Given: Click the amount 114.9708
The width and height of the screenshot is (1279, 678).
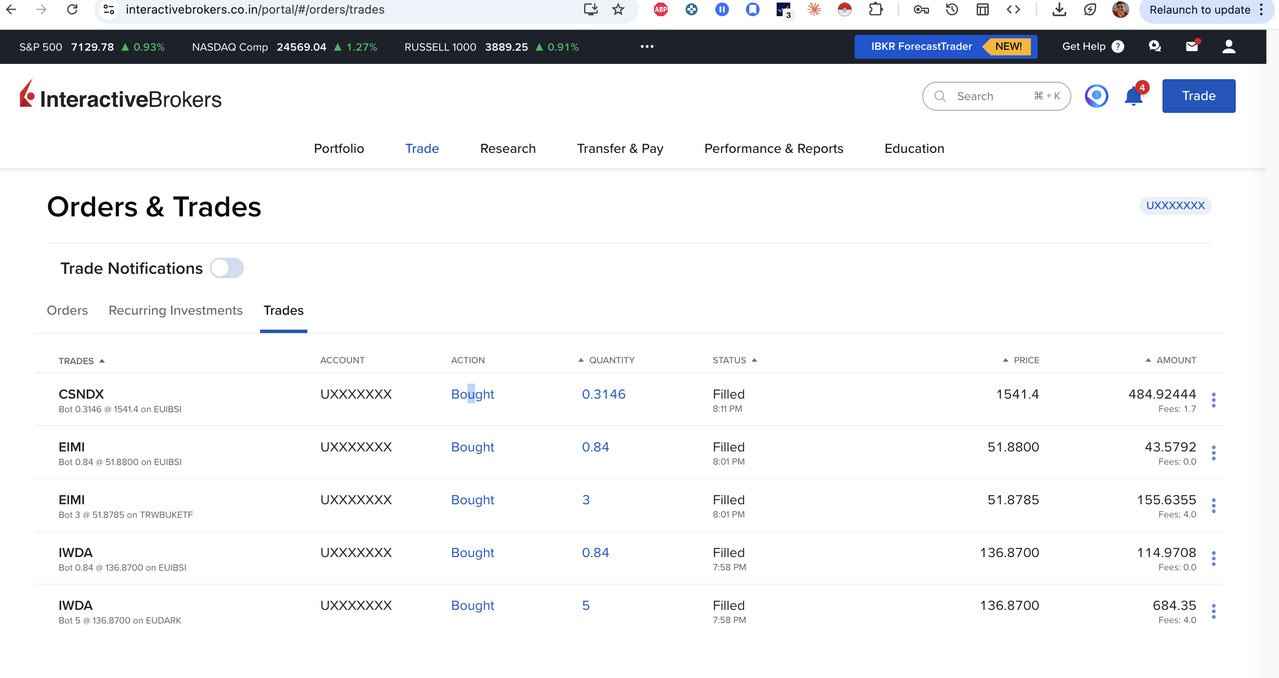Looking at the screenshot, I should click(1166, 552).
